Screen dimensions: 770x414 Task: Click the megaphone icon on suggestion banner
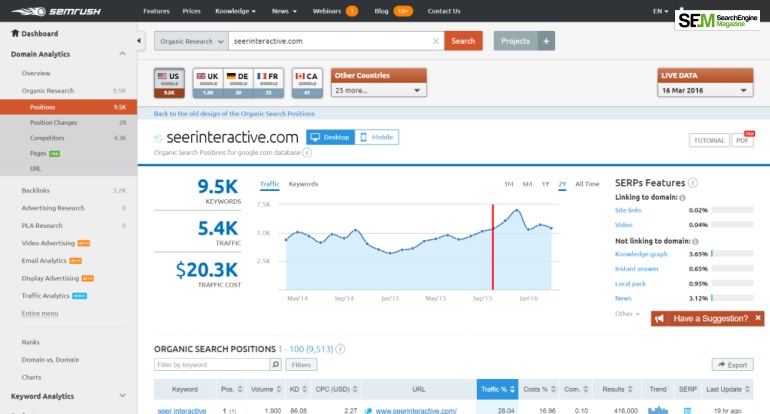660,319
